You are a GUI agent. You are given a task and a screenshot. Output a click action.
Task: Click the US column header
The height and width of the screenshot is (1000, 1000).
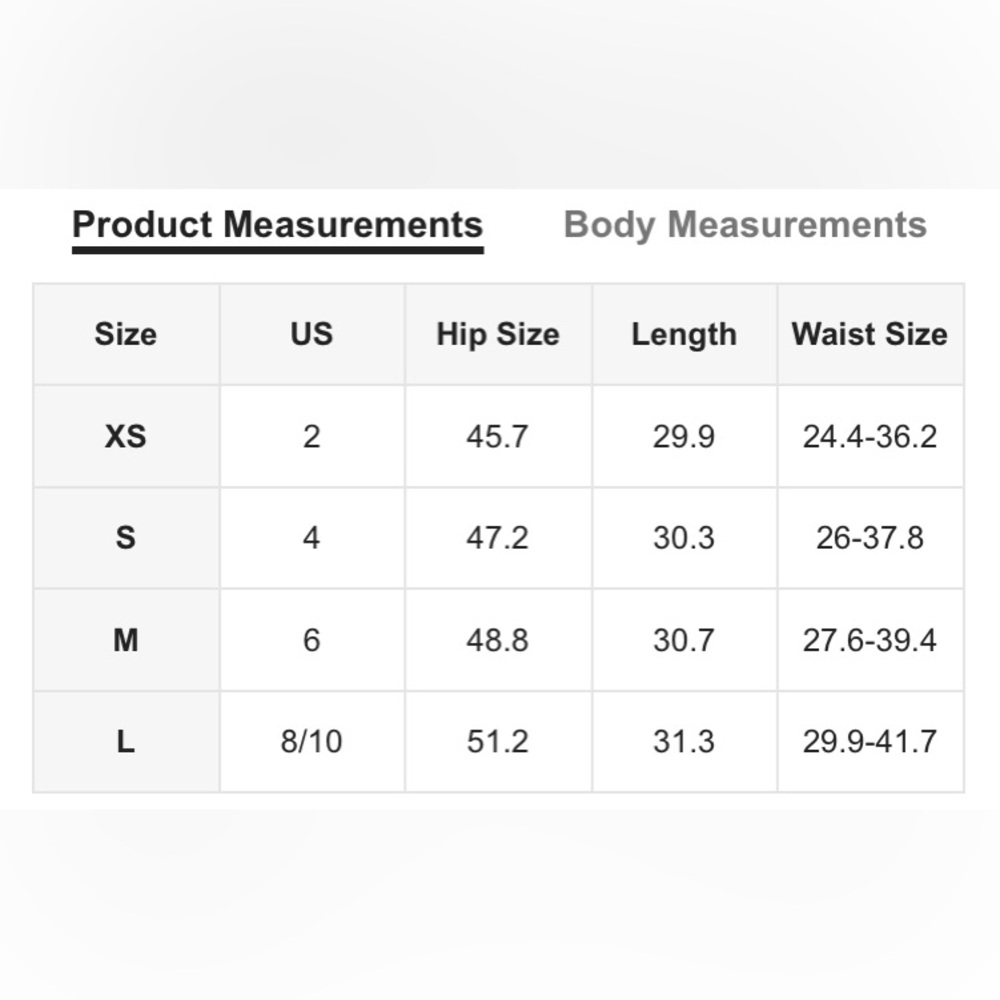coord(312,334)
